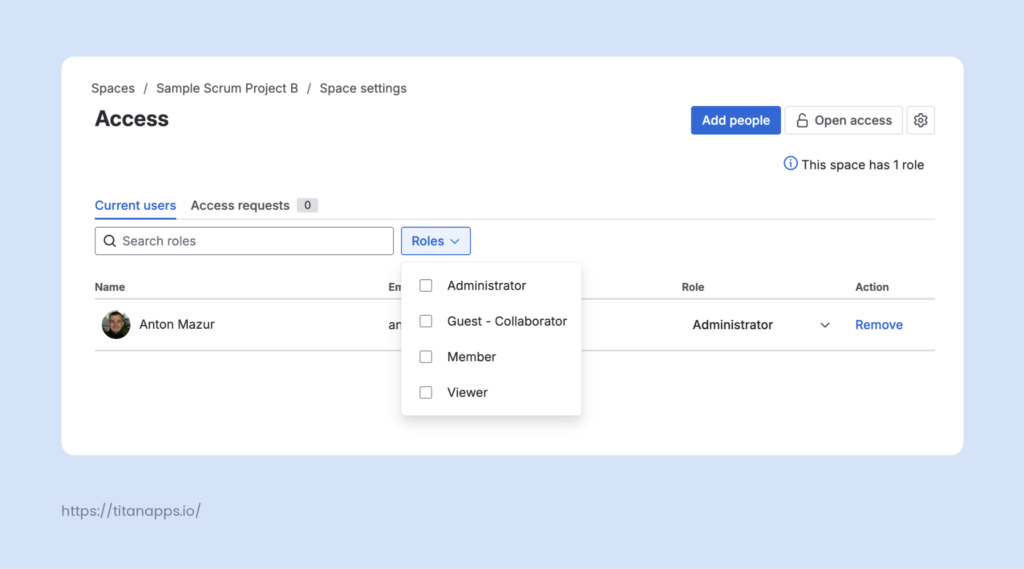Click the Action column header

coord(872,287)
